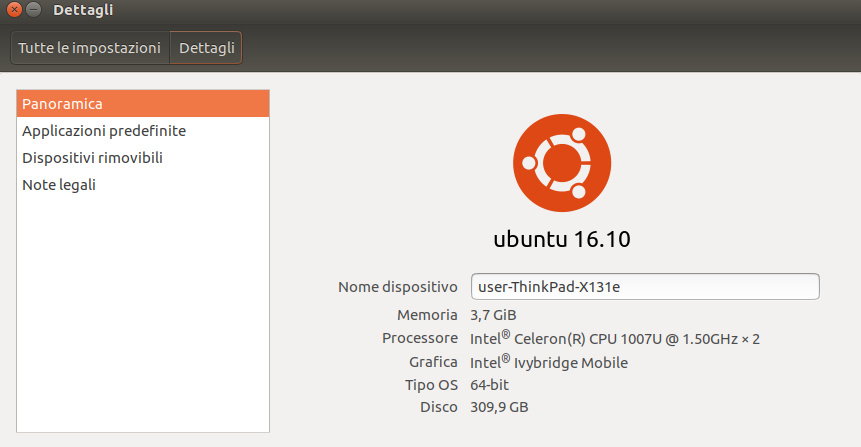Screen dimensions: 861x447
Task: Click the ubuntu 16.10 version heading
Action: 562,239
